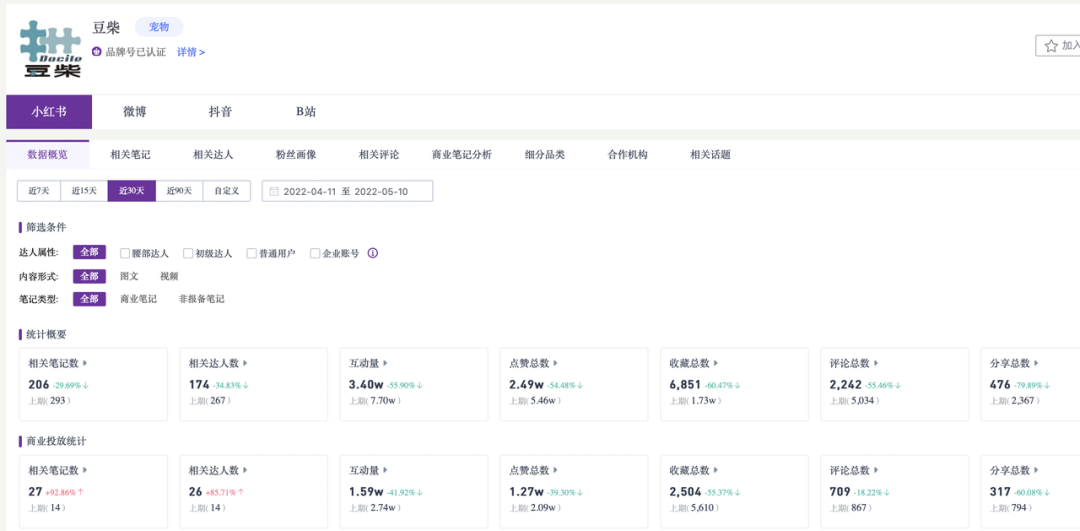Open the 细分品类 sub-tab
Image resolution: width=1080 pixels, height=531 pixels.
tap(545, 155)
